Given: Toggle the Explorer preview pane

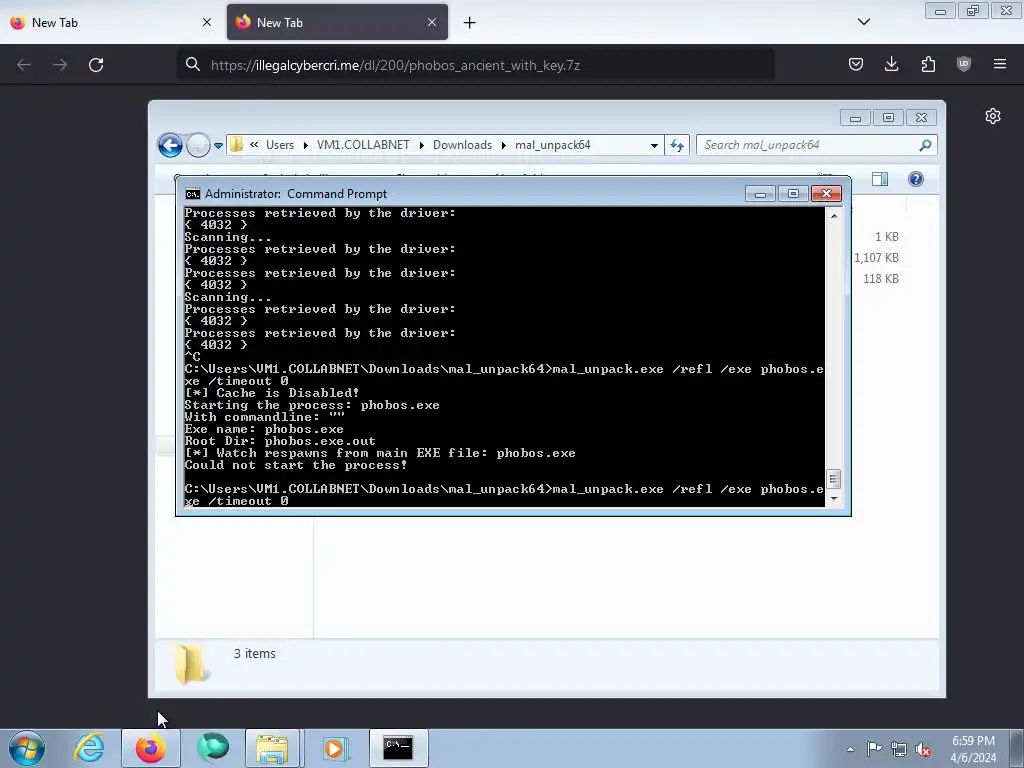Looking at the screenshot, I should (x=880, y=179).
